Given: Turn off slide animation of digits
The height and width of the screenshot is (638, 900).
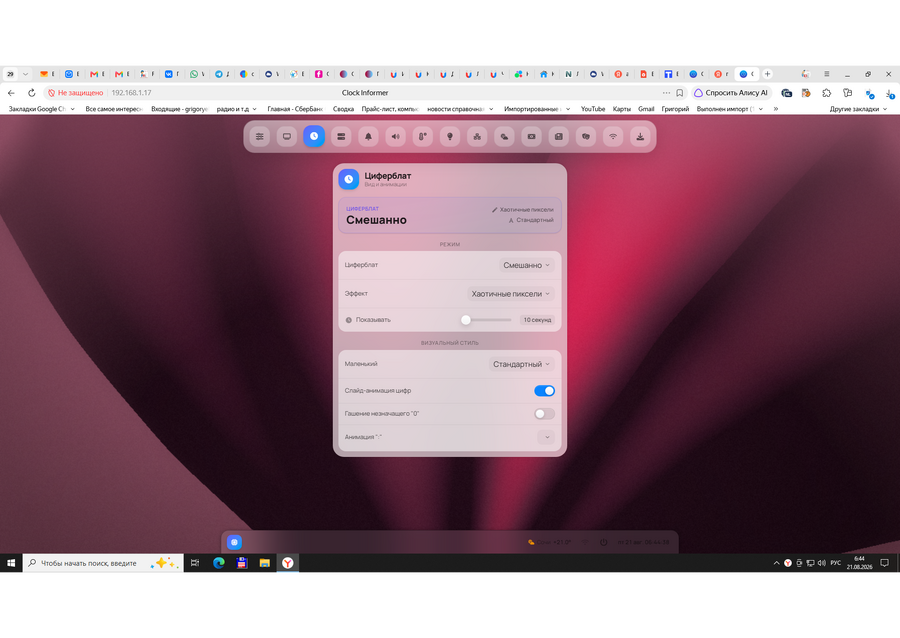Looking at the screenshot, I should (x=544, y=391).
